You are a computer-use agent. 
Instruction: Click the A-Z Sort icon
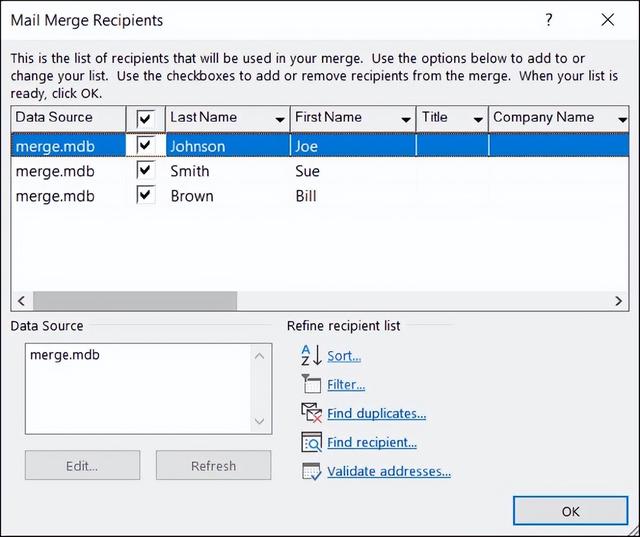(x=312, y=355)
